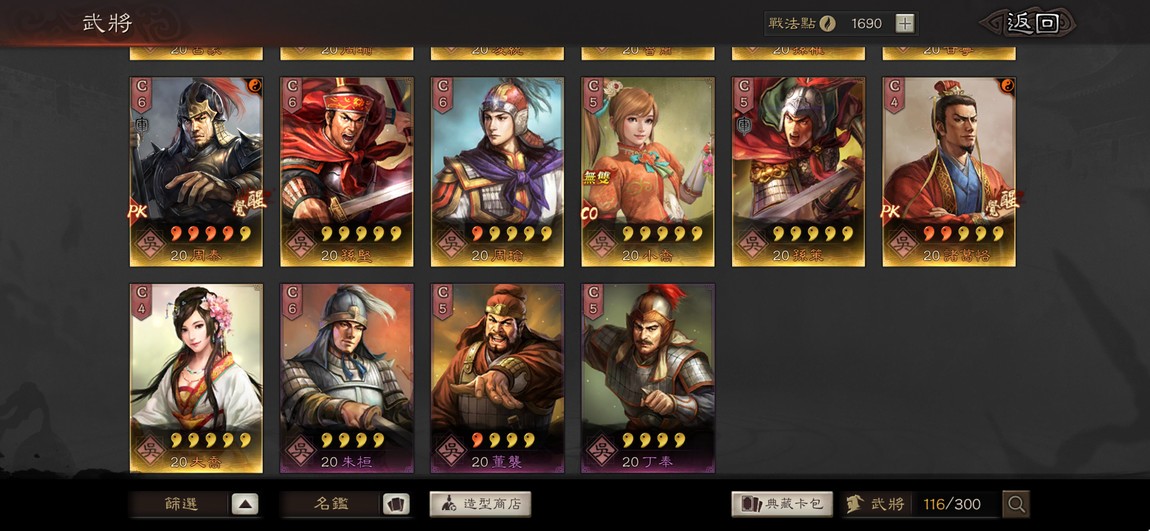Select the 孫堅 general card
1150x531 pixels.
click(x=347, y=172)
